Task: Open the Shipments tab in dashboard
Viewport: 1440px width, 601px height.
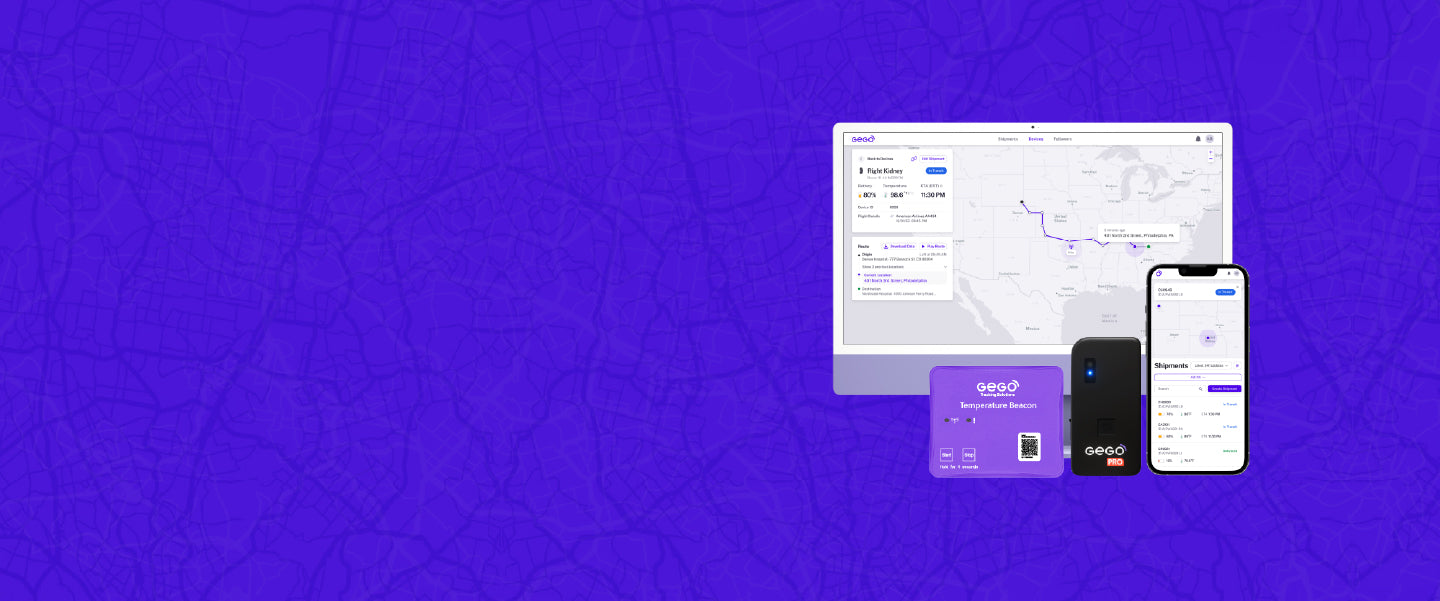Action: pos(1007,139)
